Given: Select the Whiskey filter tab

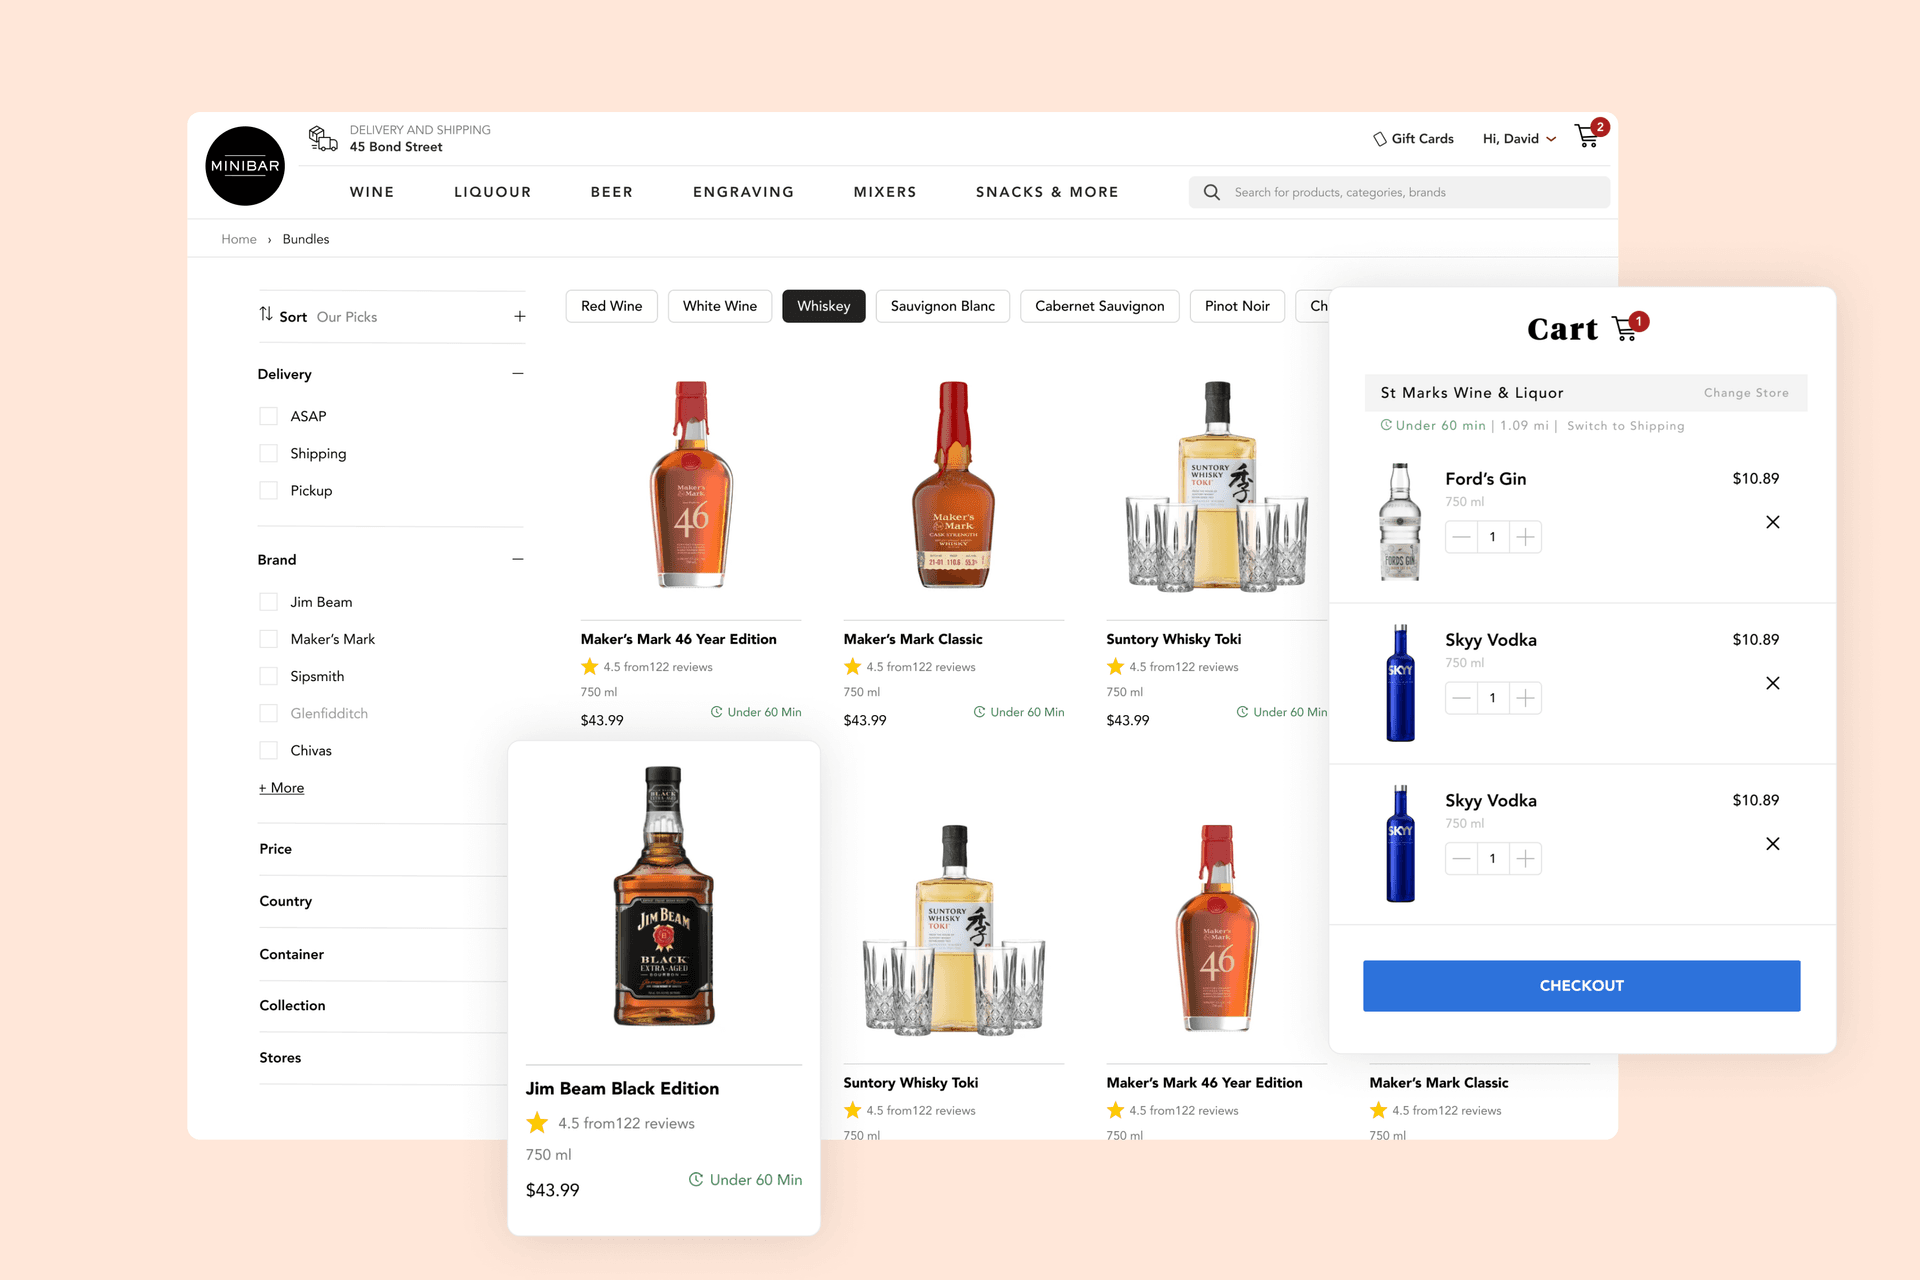Looking at the screenshot, I should [823, 306].
